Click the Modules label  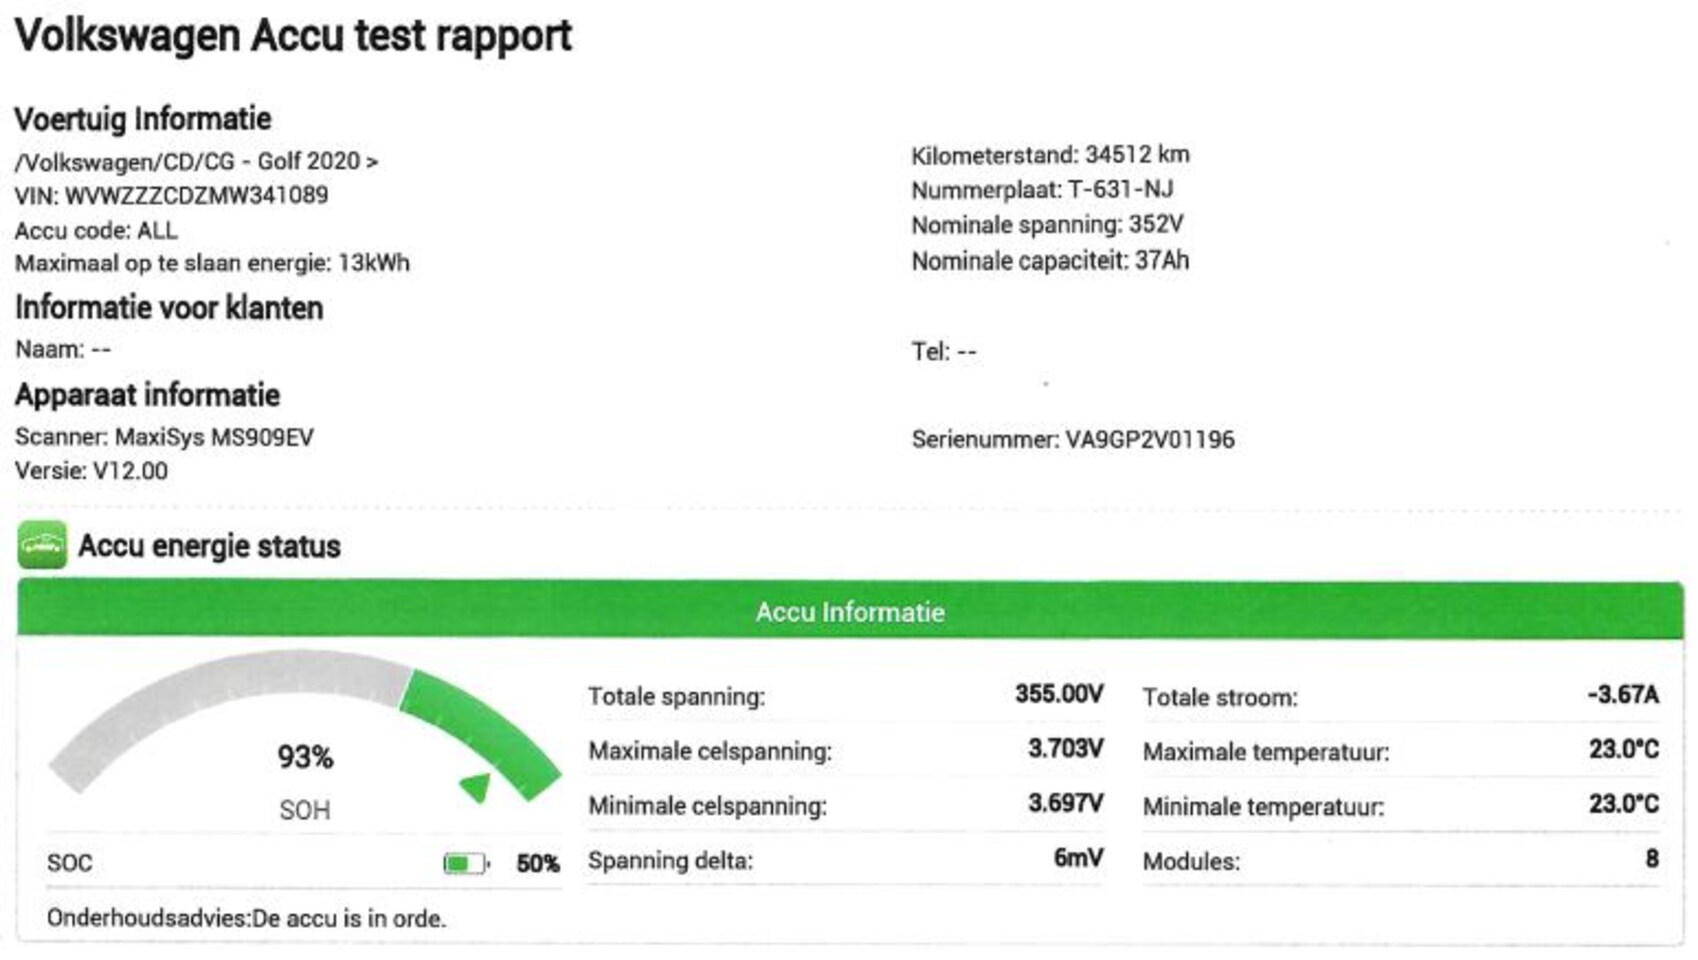tap(1191, 861)
